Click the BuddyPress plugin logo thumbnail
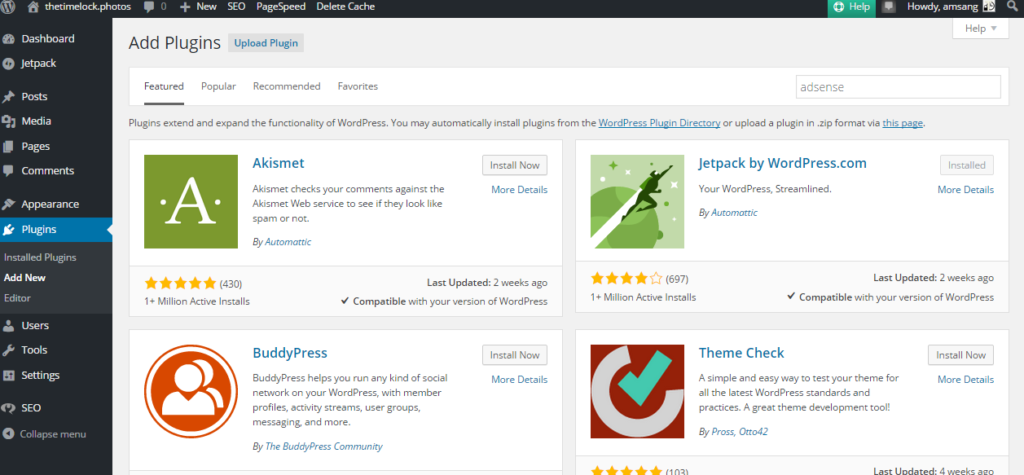The height and width of the screenshot is (475, 1024). click(191, 391)
